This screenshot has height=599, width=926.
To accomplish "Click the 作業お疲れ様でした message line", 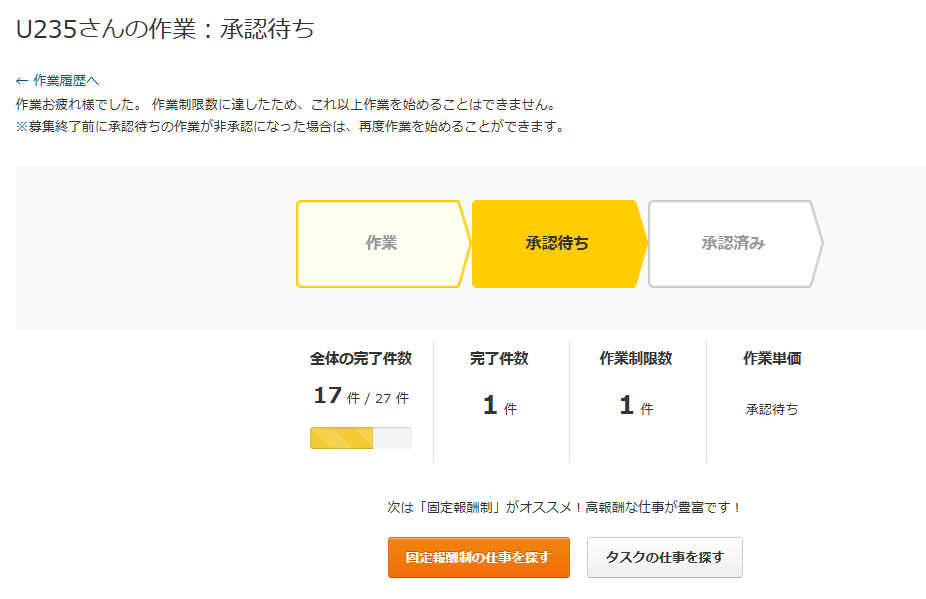I will click(x=285, y=104).
